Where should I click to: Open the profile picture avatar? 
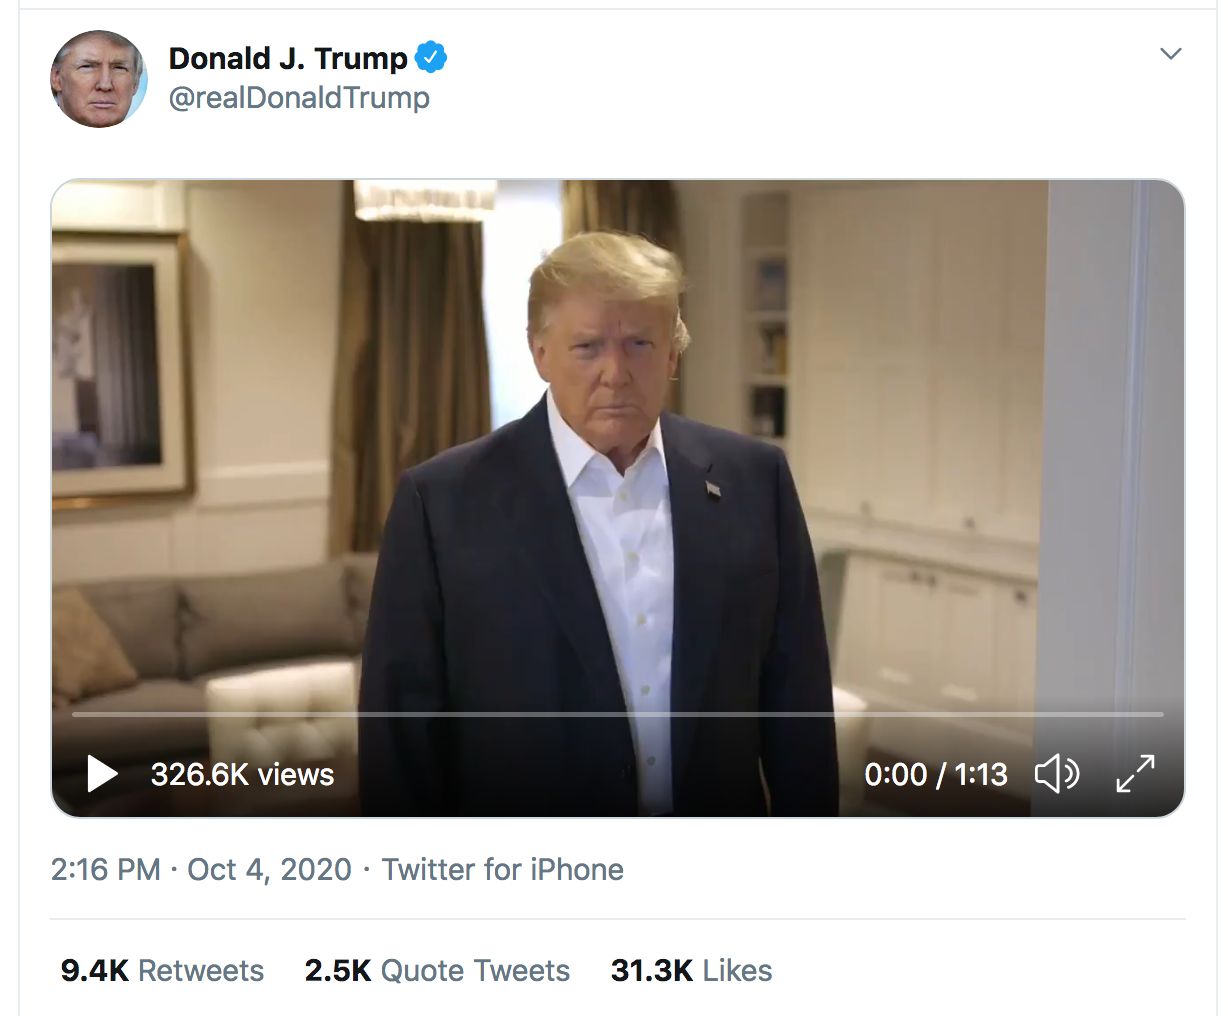coord(99,79)
